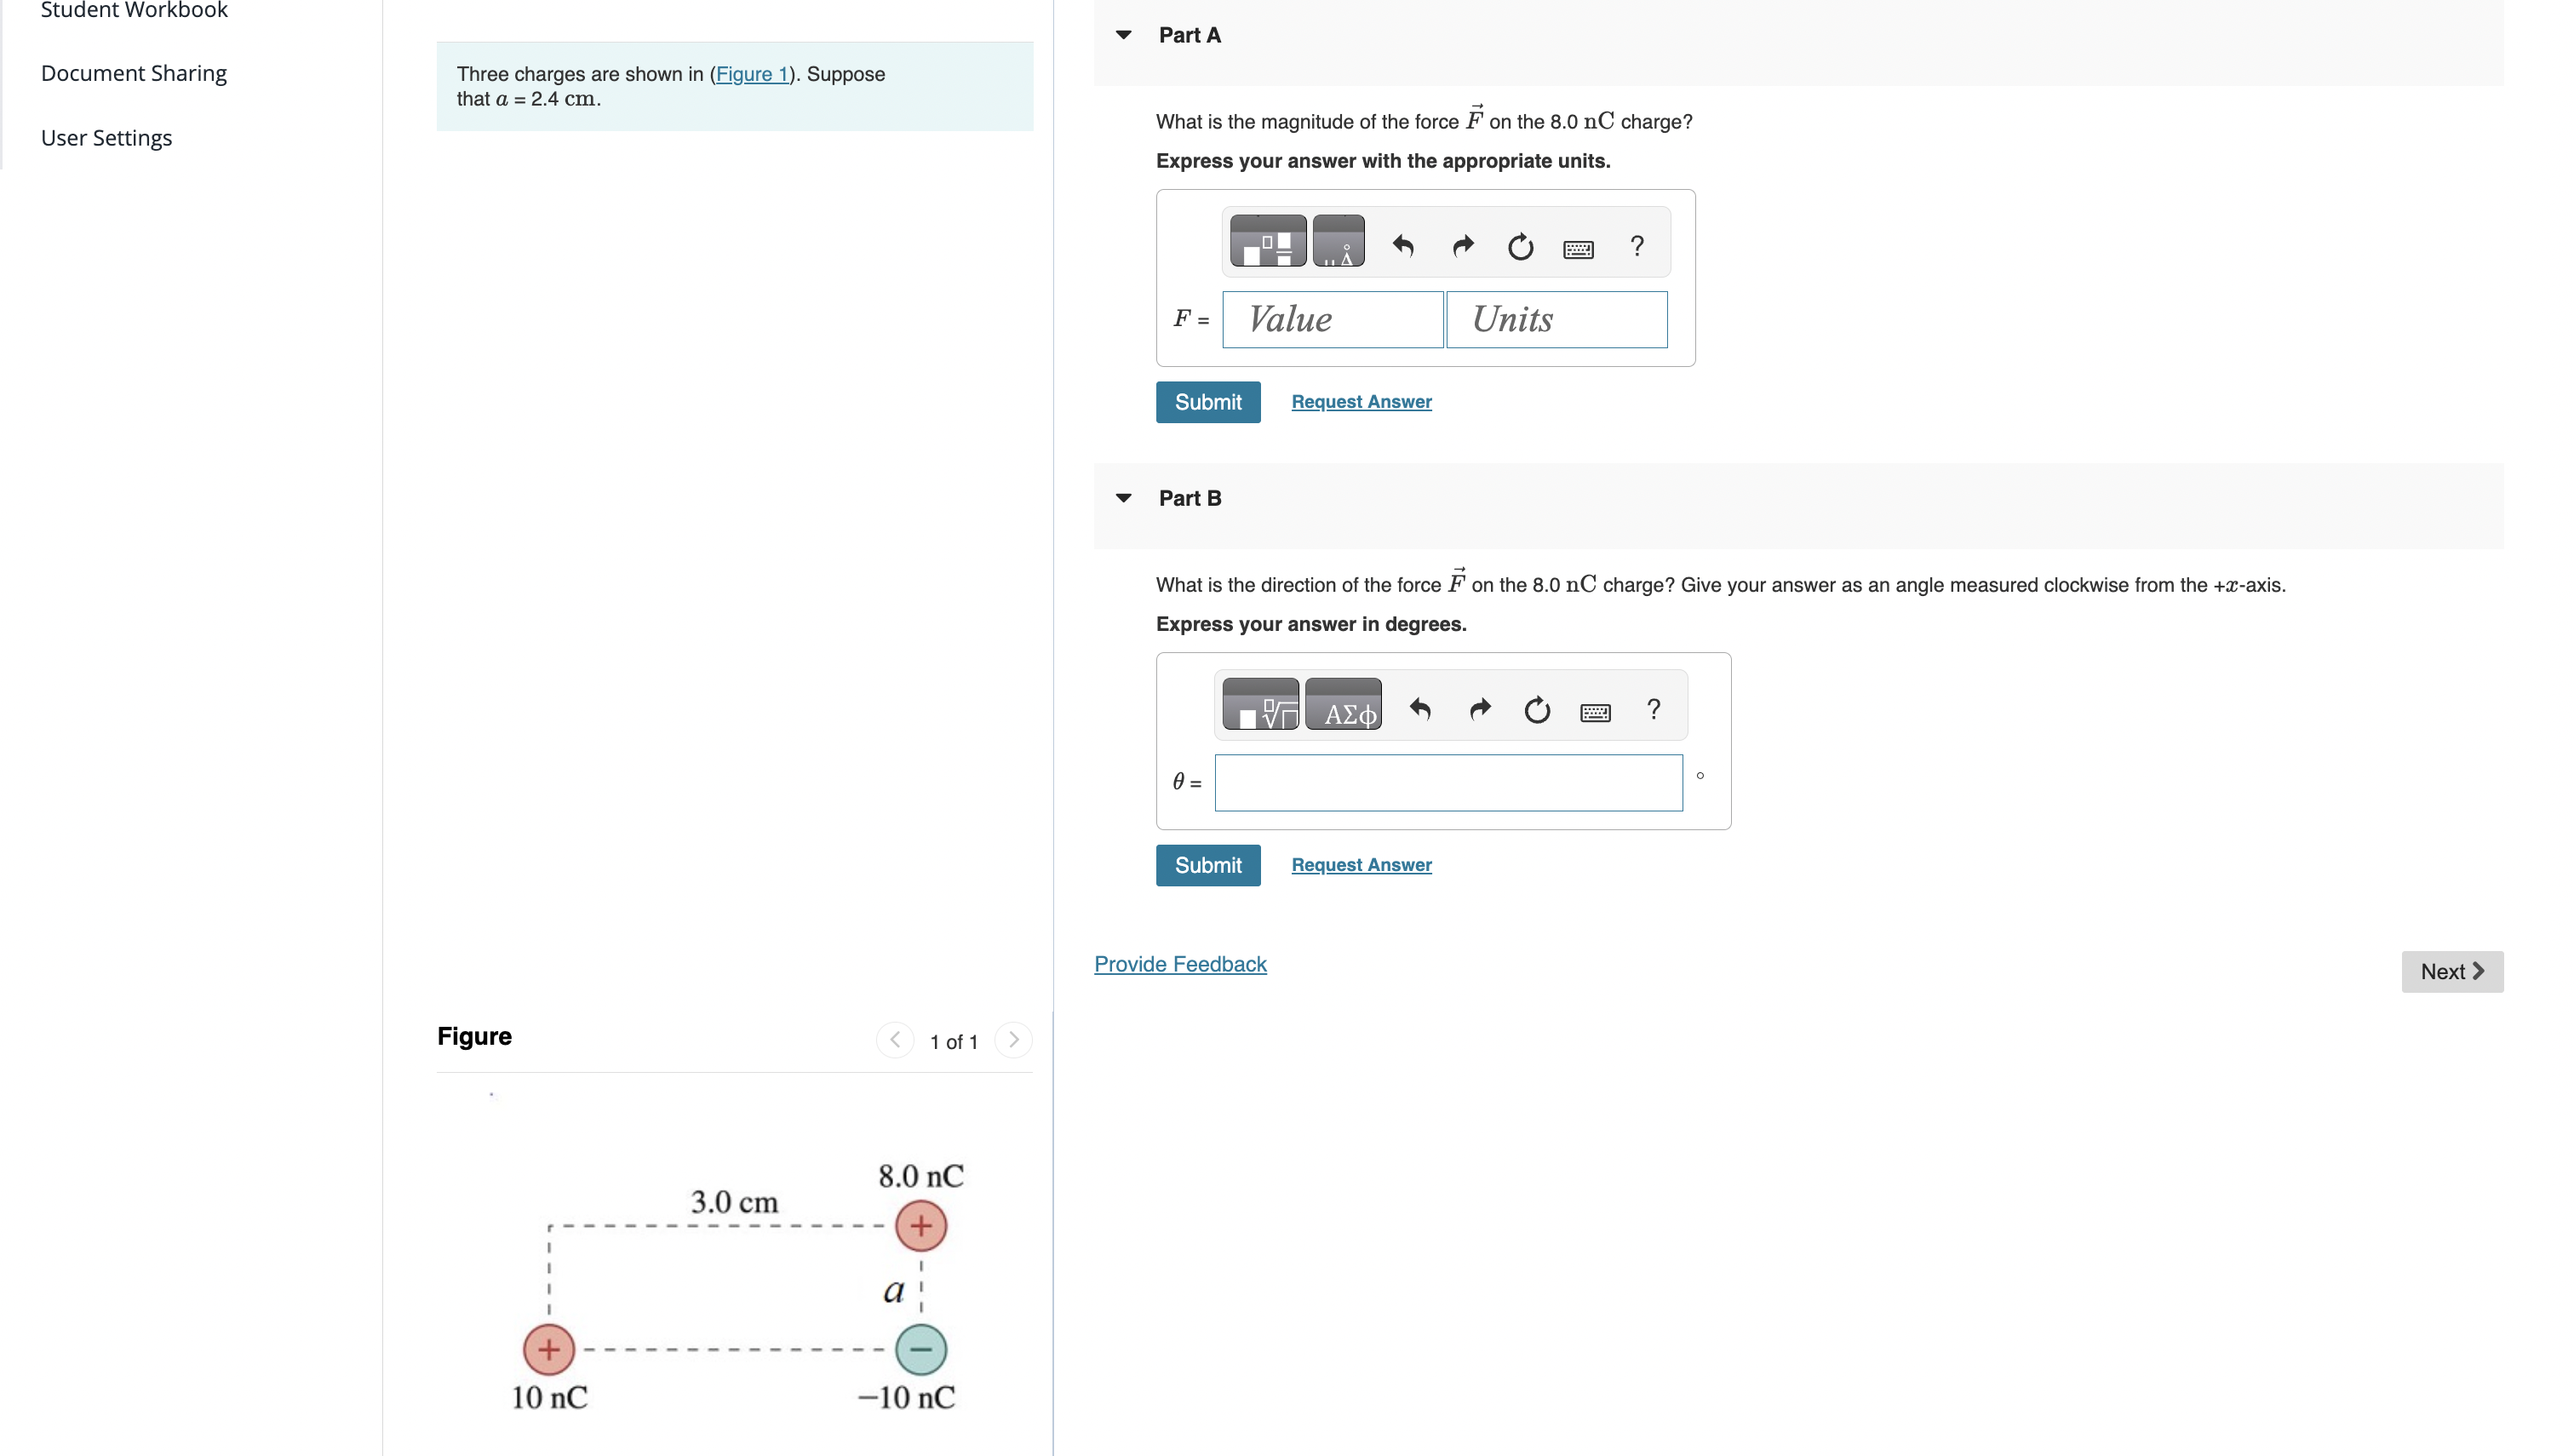The width and height of the screenshot is (2574, 1456).
Task: Open the square-root template icon in Part B
Action: tap(1259, 705)
